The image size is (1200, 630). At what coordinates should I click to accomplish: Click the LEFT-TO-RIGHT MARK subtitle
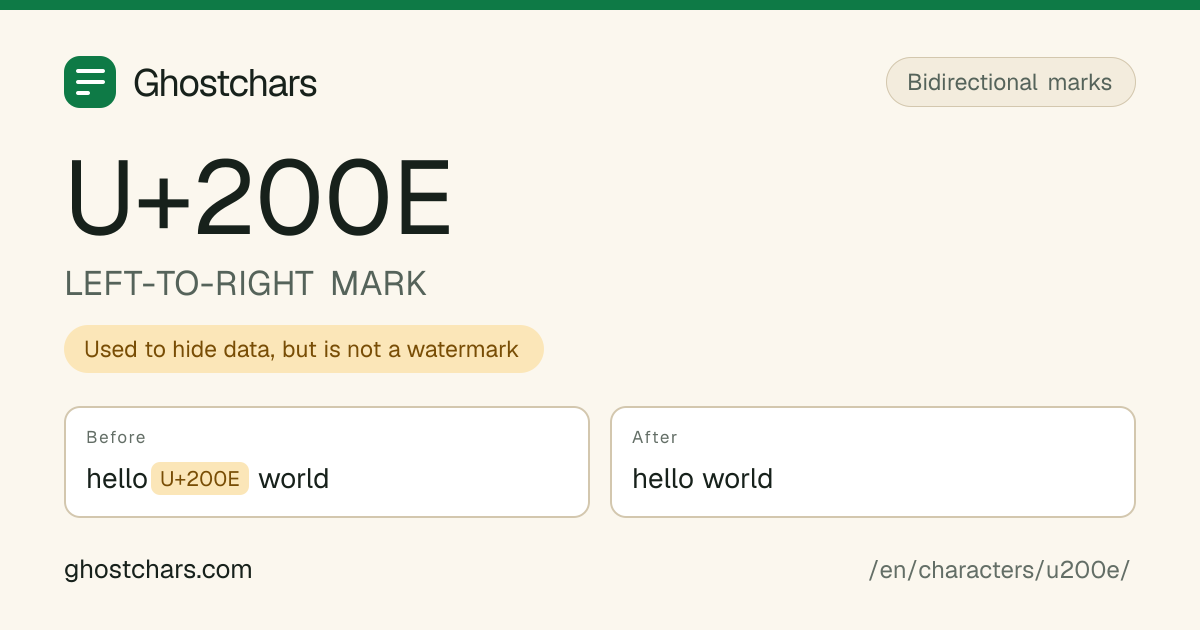click(x=246, y=284)
